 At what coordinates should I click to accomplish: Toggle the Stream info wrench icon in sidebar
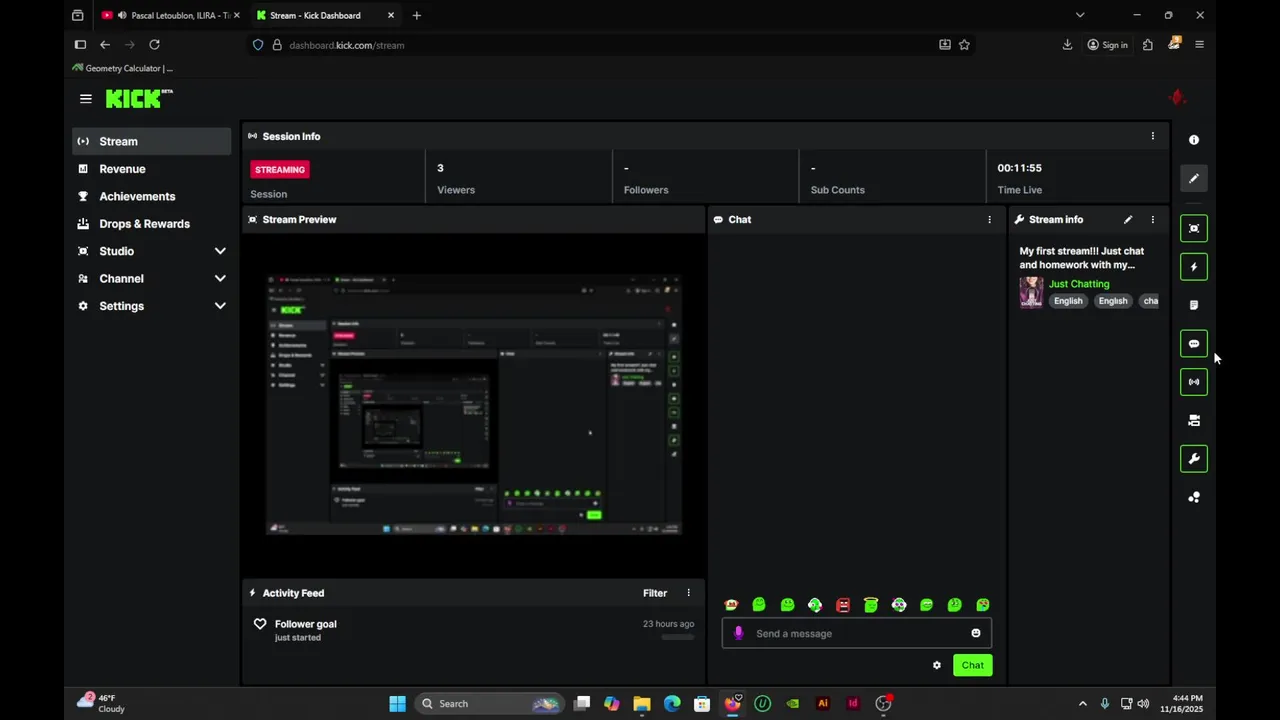(x=1193, y=459)
